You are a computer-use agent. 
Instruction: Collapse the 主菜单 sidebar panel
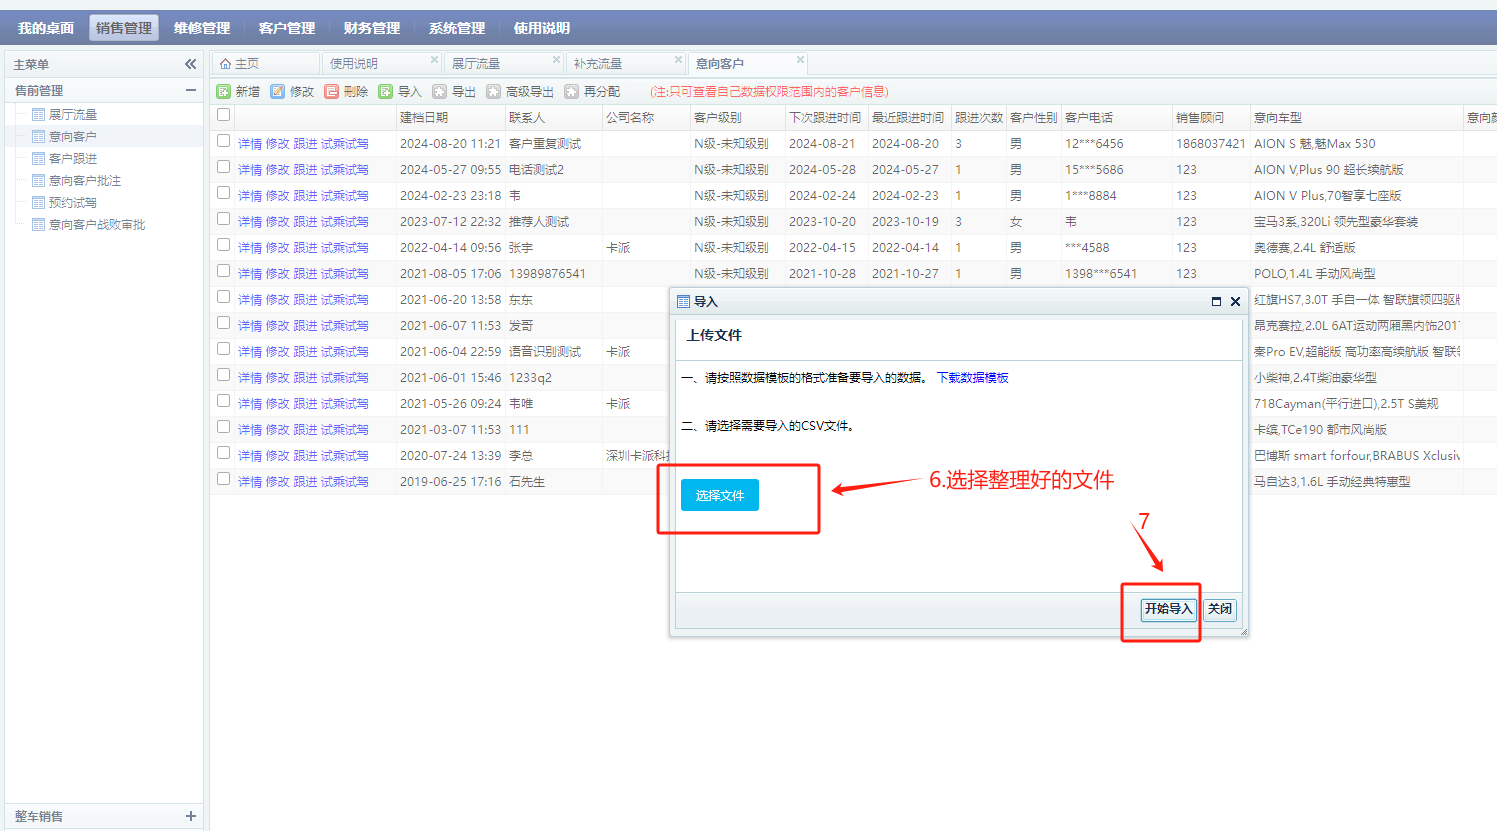click(x=190, y=64)
